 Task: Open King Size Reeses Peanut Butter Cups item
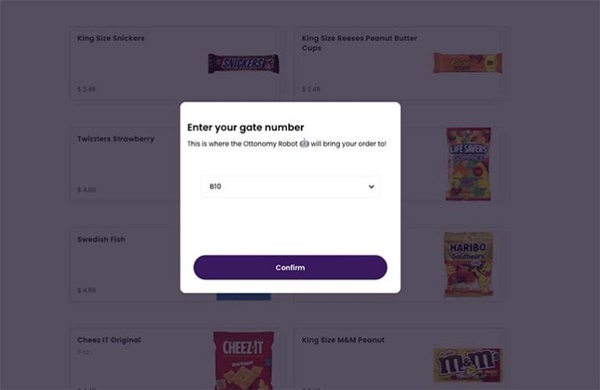[x=359, y=43]
